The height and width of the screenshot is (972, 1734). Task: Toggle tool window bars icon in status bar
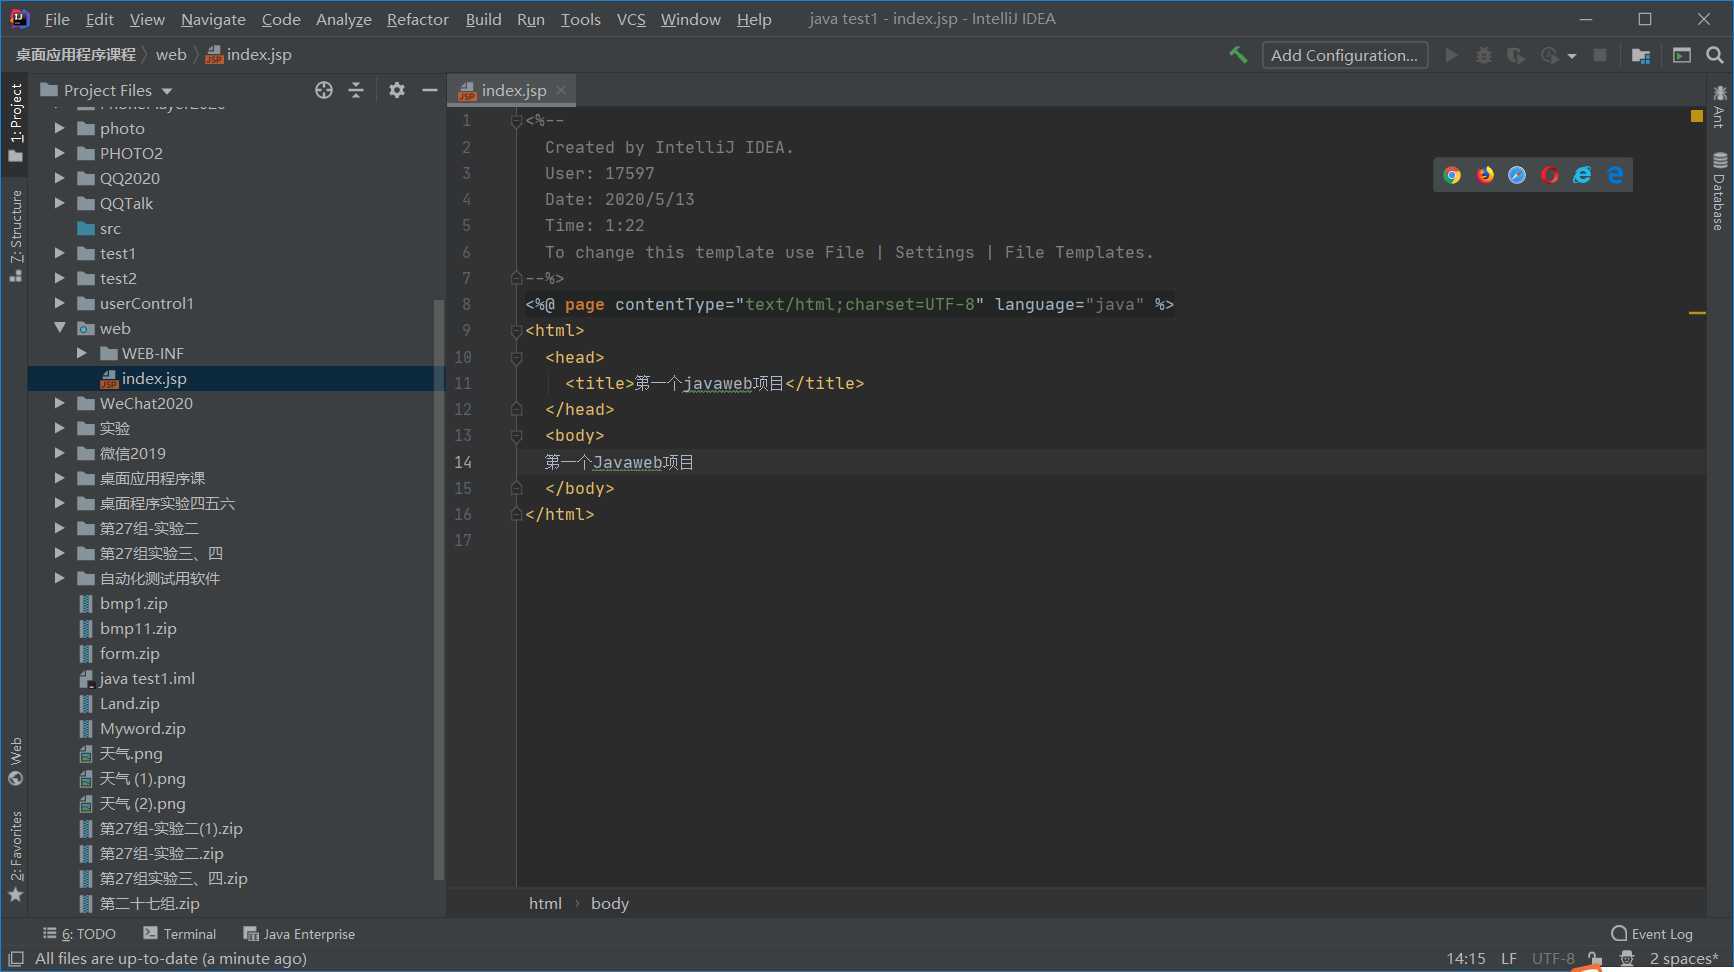coord(16,958)
